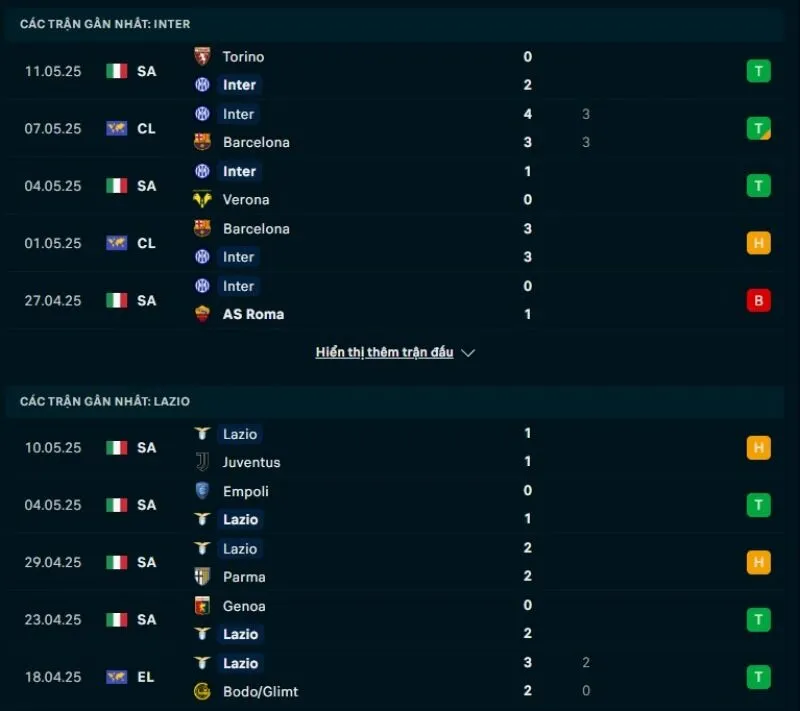The image size is (800, 711).
Task: Click the Verona club badge
Action: 202,199
